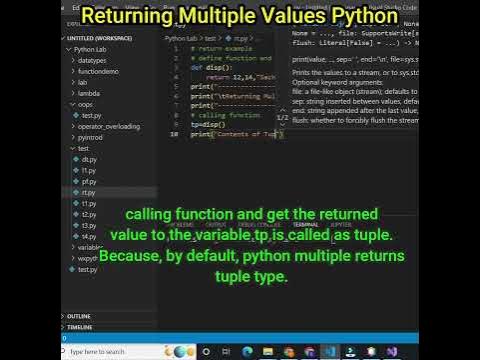Open t4.py using its file icon
Image resolution: width=480 pixels, height=360 pixels.
pos(76,236)
